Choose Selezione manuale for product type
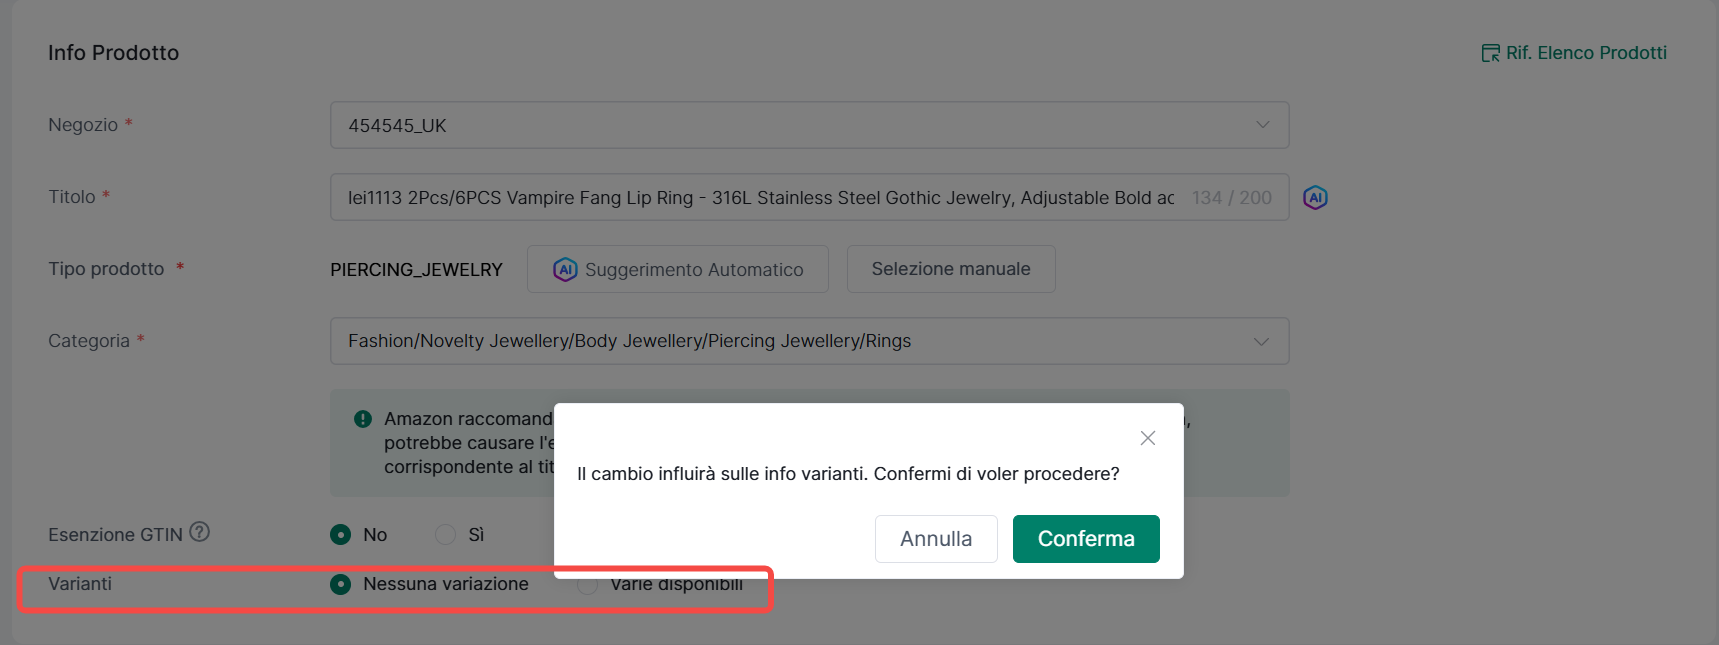This screenshot has width=1719, height=645. pos(950,269)
